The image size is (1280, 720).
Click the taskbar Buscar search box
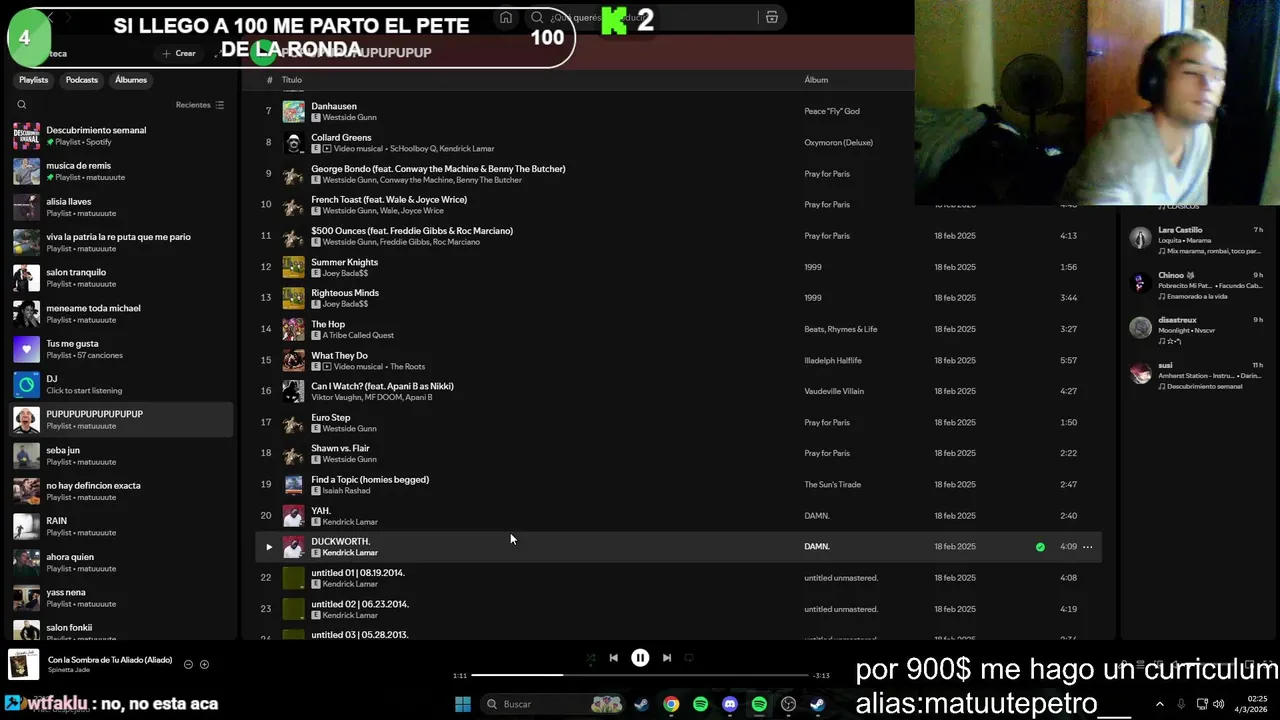point(552,704)
